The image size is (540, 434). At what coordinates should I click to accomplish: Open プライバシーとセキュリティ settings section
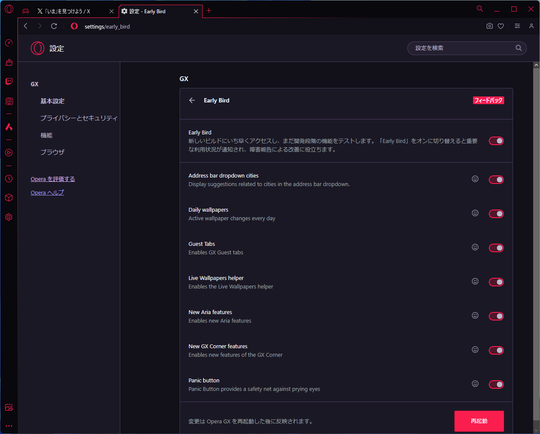[79, 118]
